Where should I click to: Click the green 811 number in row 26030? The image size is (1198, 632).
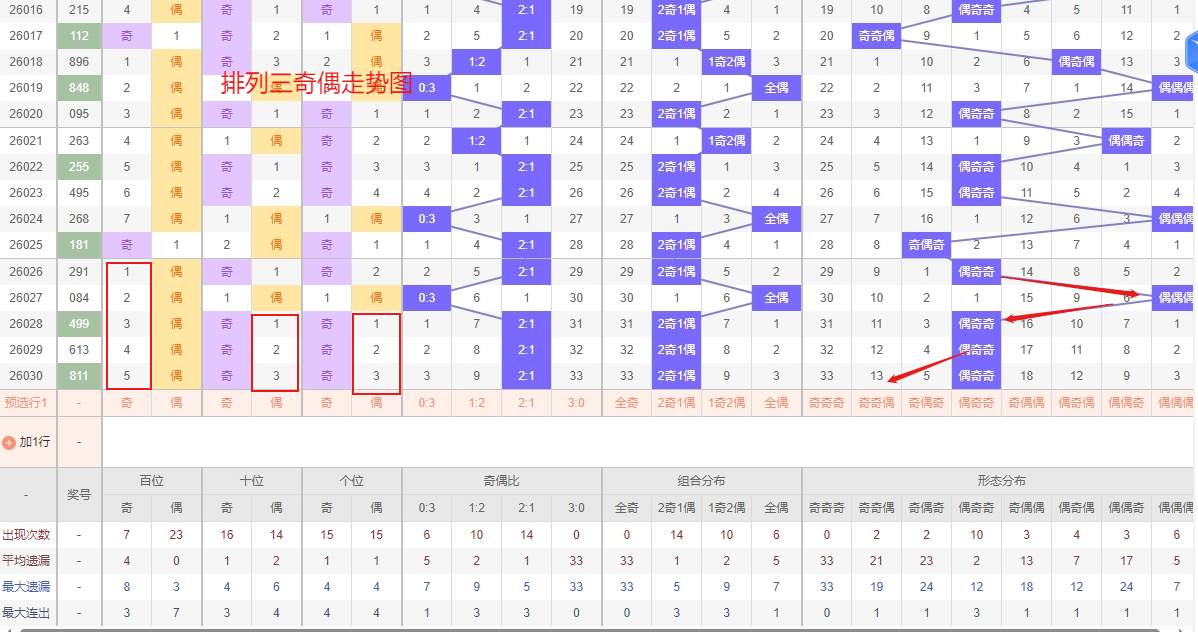pyautogui.click(x=79, y=376)
